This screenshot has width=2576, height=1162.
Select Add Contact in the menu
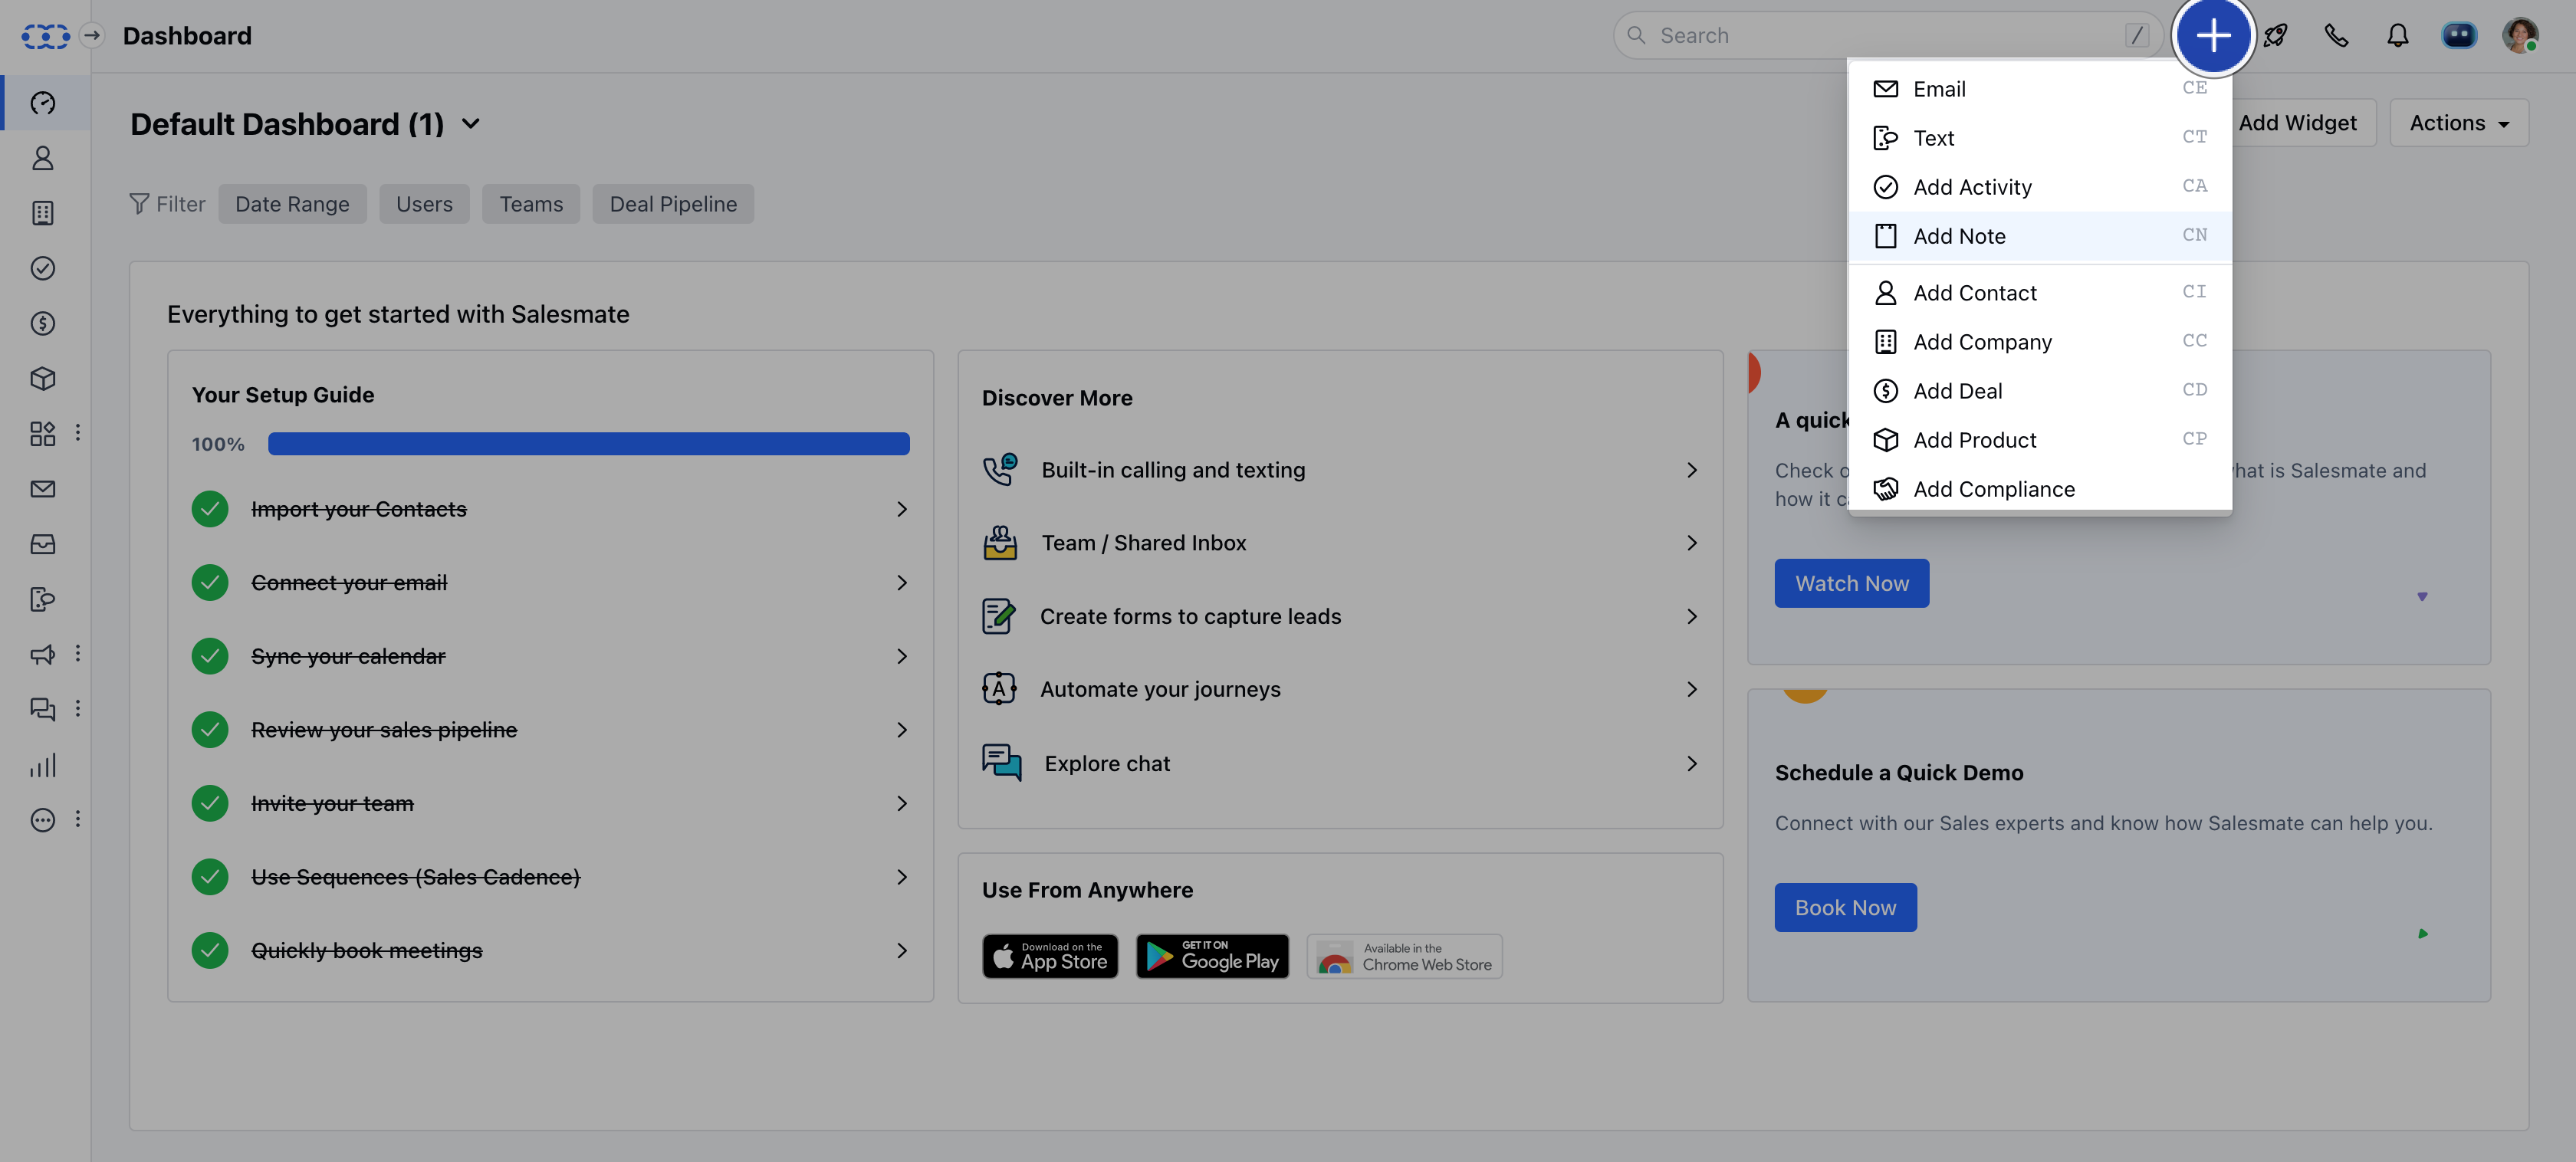[x=2040, y=293]
